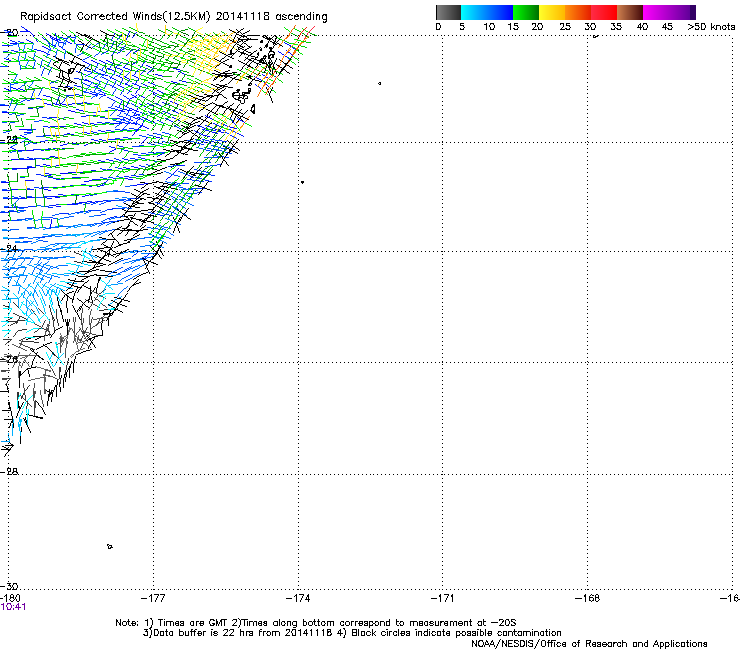Viewport: 740px width, 650px height.
Task: Click the legend label '35'
Action: point(616,27)
